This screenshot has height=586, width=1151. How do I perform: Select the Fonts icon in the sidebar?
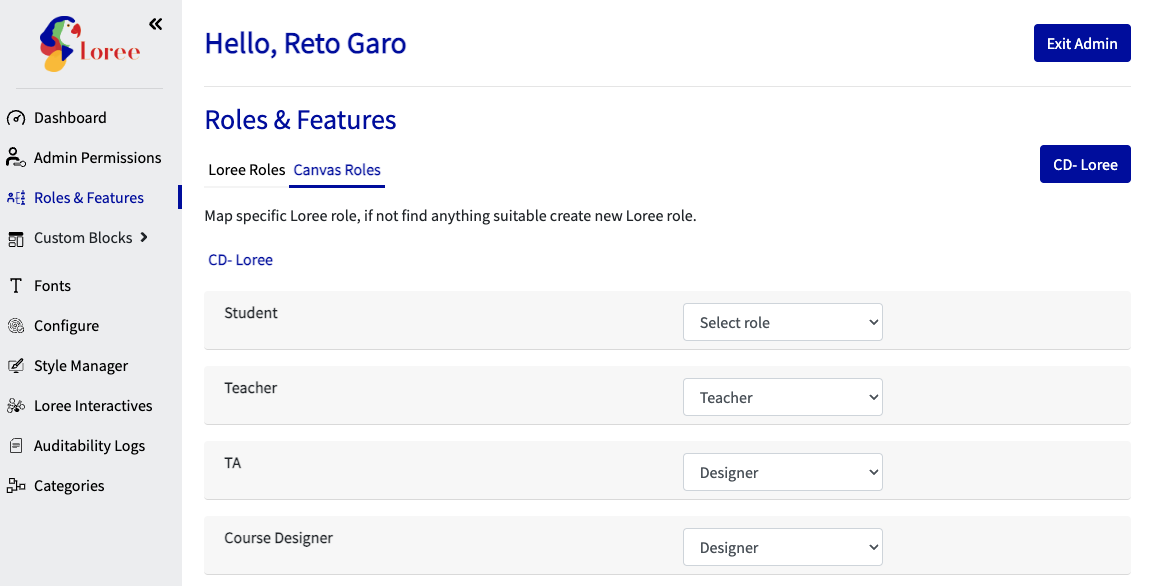click(17, 285)
